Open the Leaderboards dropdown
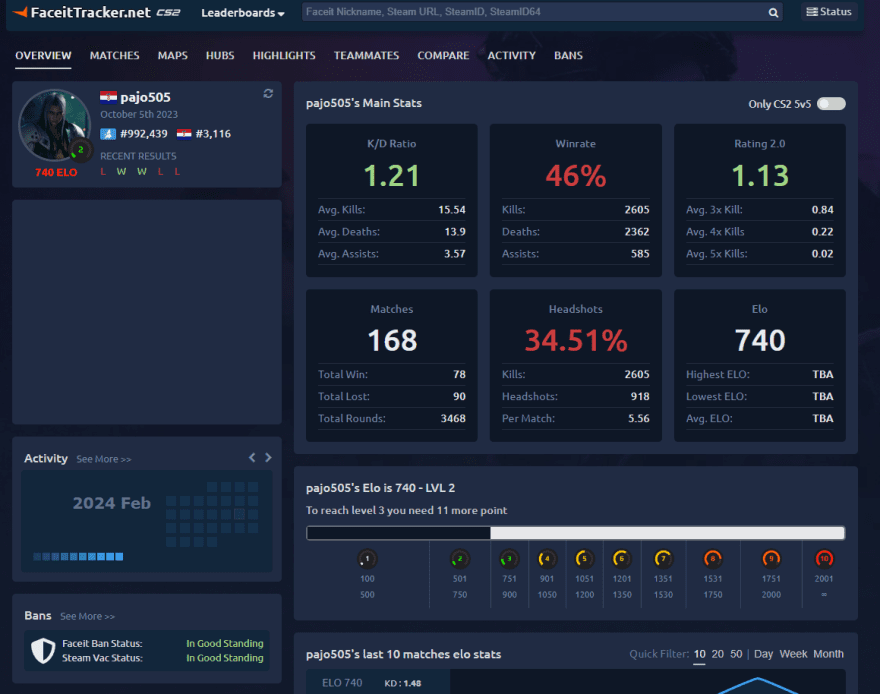 click(241, 13)
